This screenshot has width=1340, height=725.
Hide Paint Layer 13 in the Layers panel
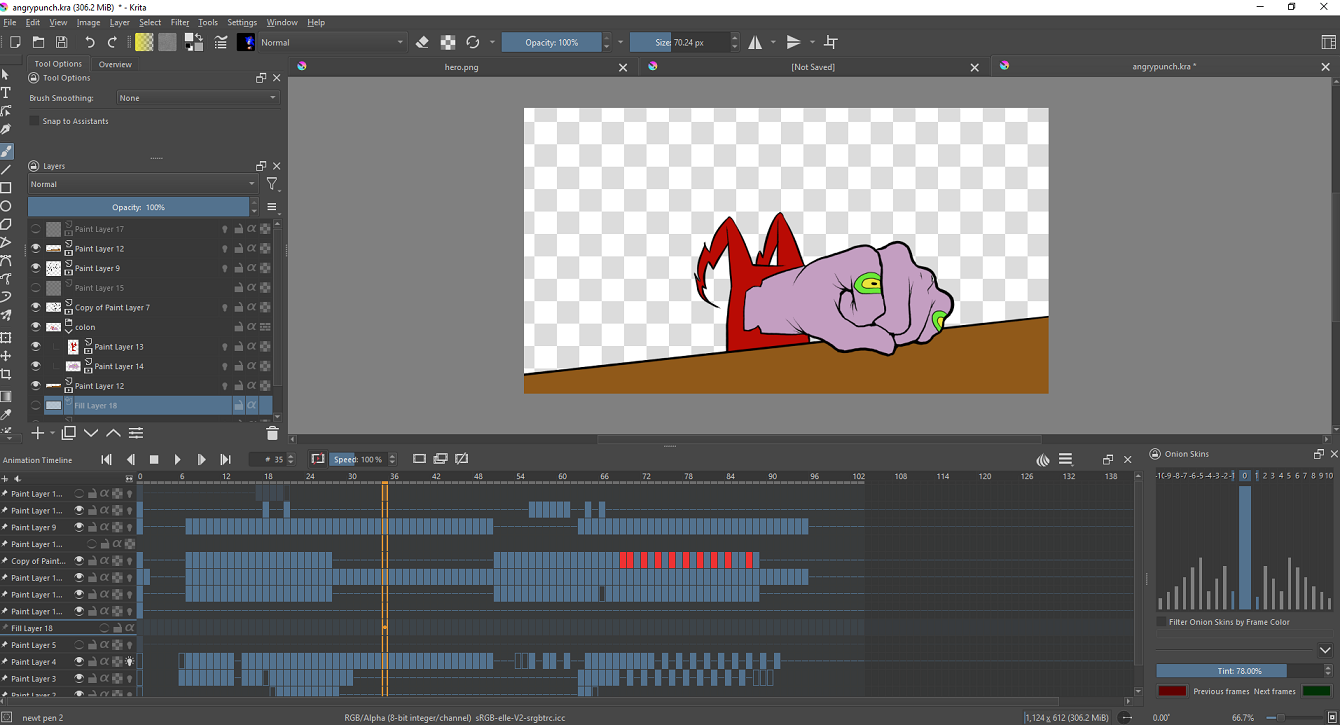pyautogui.click(x=36, y=346)
